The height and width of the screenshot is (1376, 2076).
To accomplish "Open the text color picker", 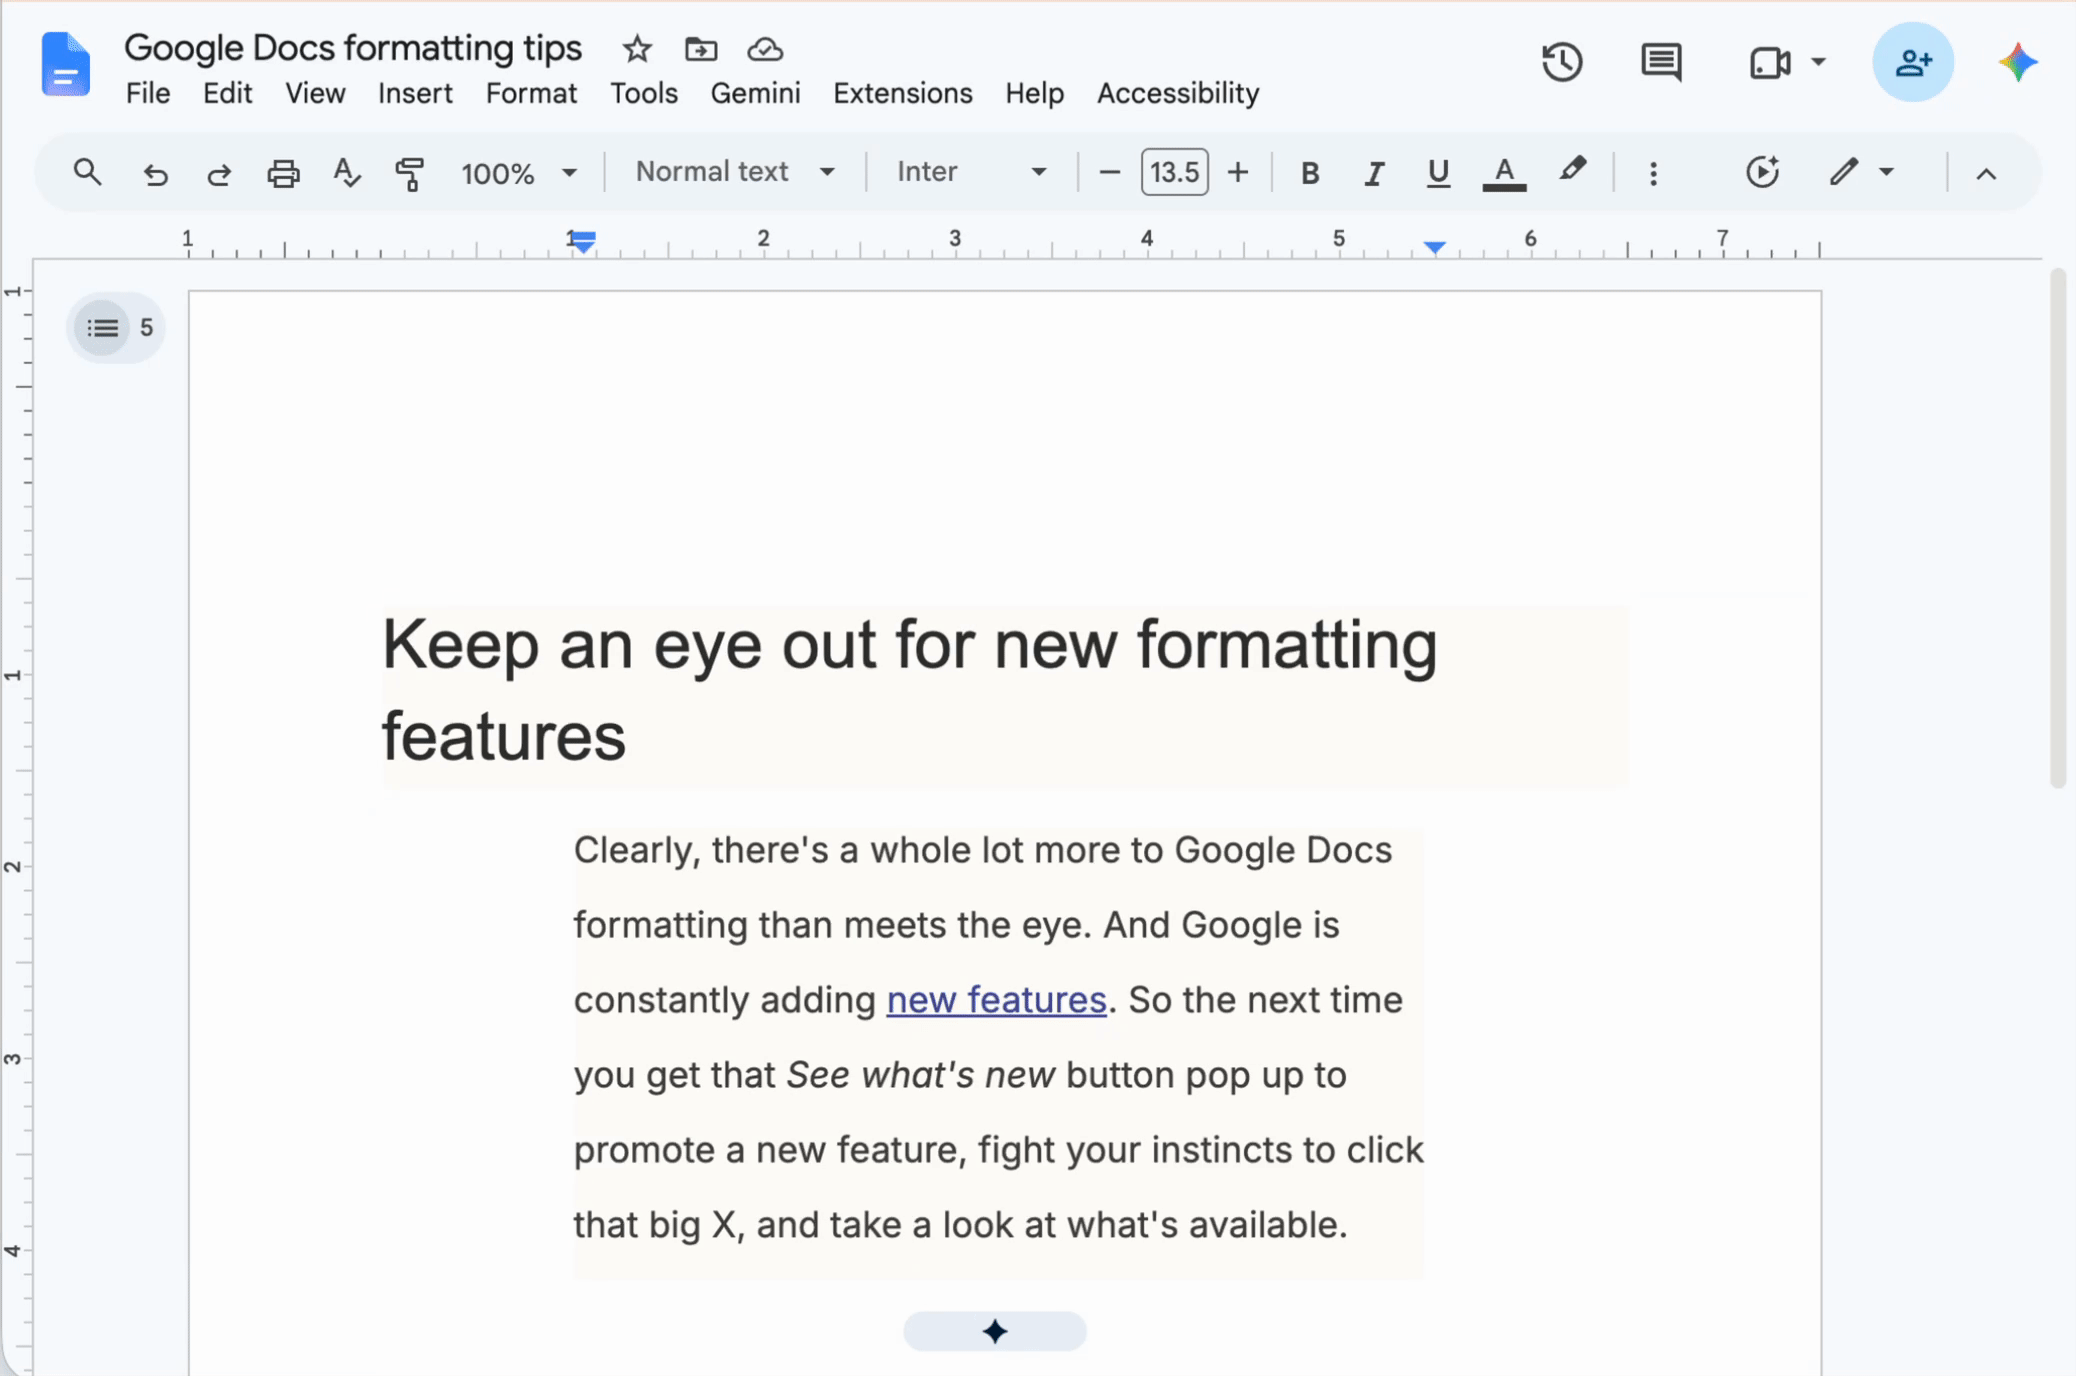I will tap(1503, 173).
